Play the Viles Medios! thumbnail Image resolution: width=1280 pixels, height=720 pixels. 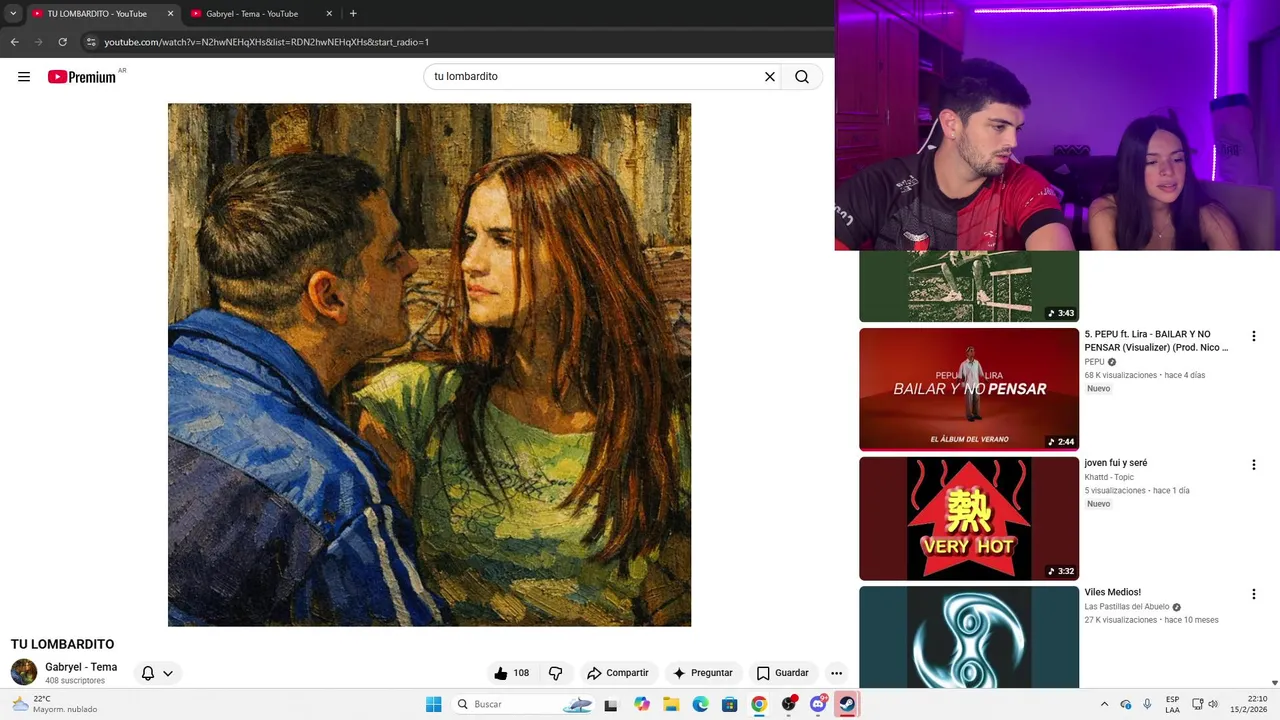(x=969, y=637)
